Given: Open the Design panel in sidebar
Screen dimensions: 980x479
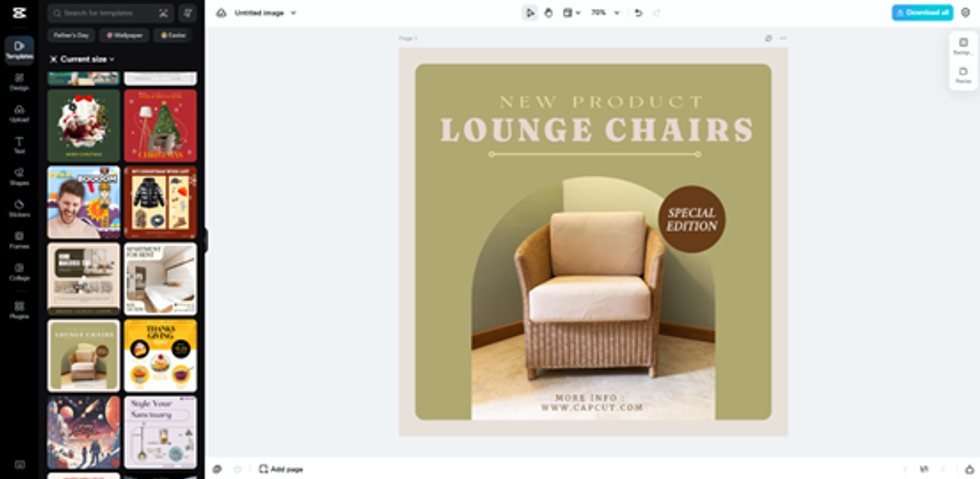Looking at the screenshot, I should pyautogui.click(x=19, y=81).
